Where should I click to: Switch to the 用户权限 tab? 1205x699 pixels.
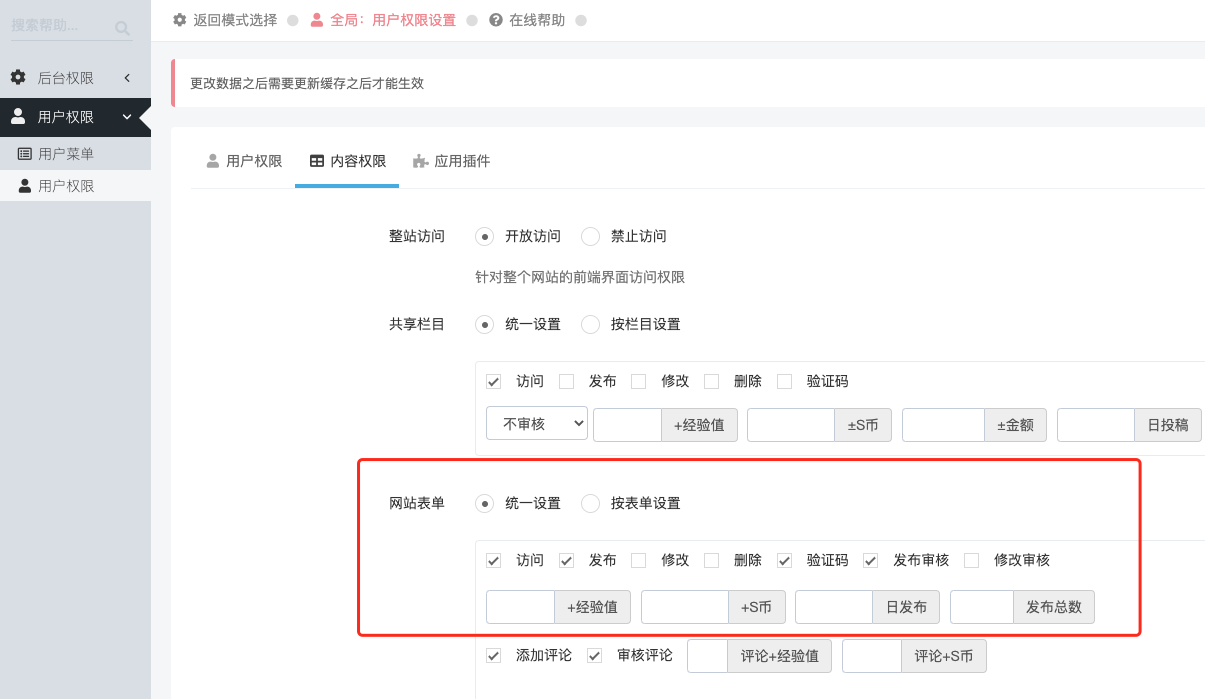click(x=244, y=161)
